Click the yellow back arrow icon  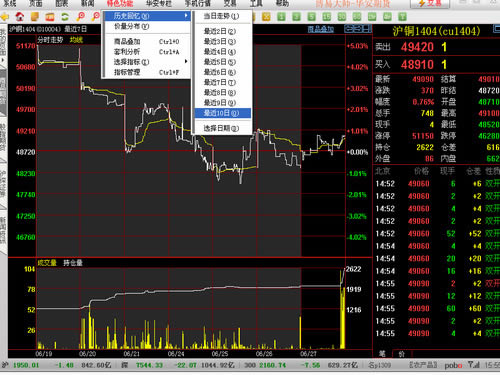pos(4,16)
